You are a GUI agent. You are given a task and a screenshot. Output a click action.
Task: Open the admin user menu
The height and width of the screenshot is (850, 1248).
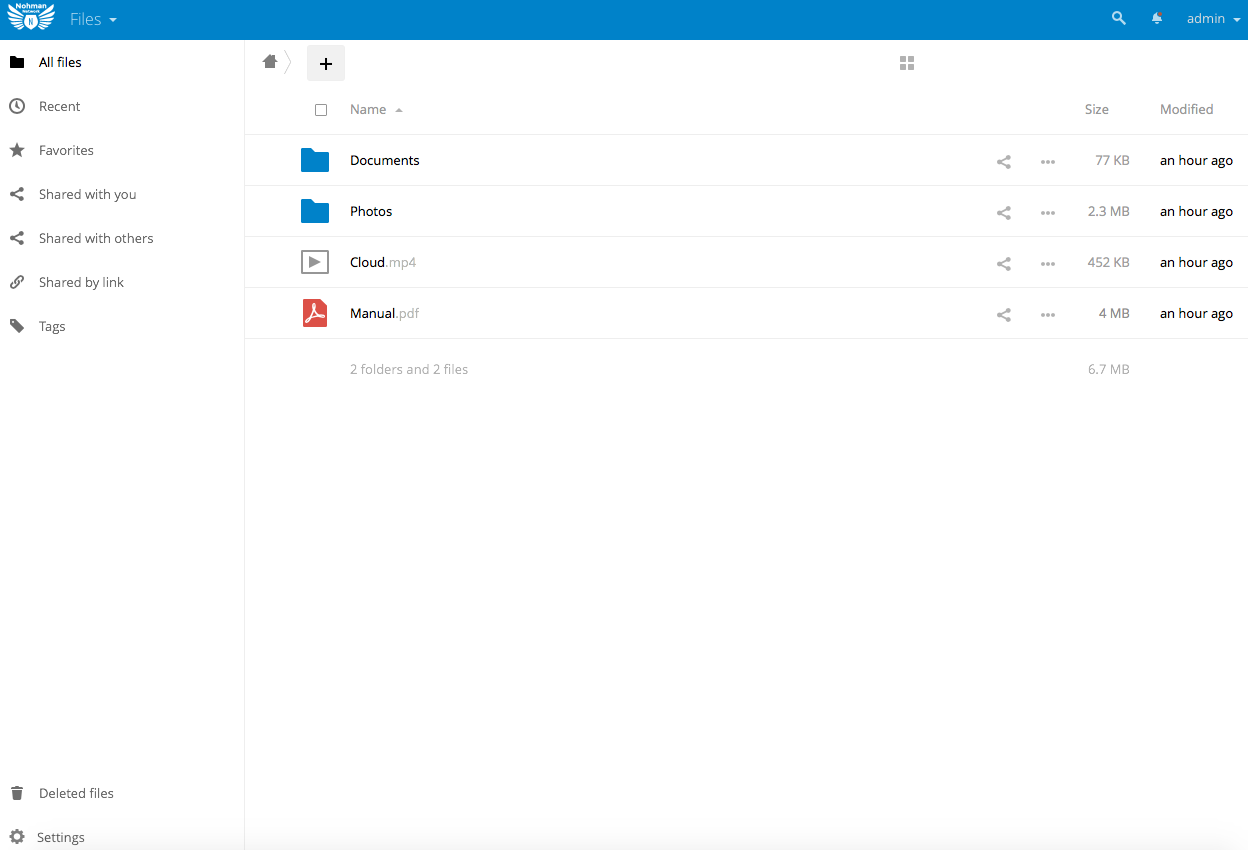pyautogui.click(x=1212, y=19)
